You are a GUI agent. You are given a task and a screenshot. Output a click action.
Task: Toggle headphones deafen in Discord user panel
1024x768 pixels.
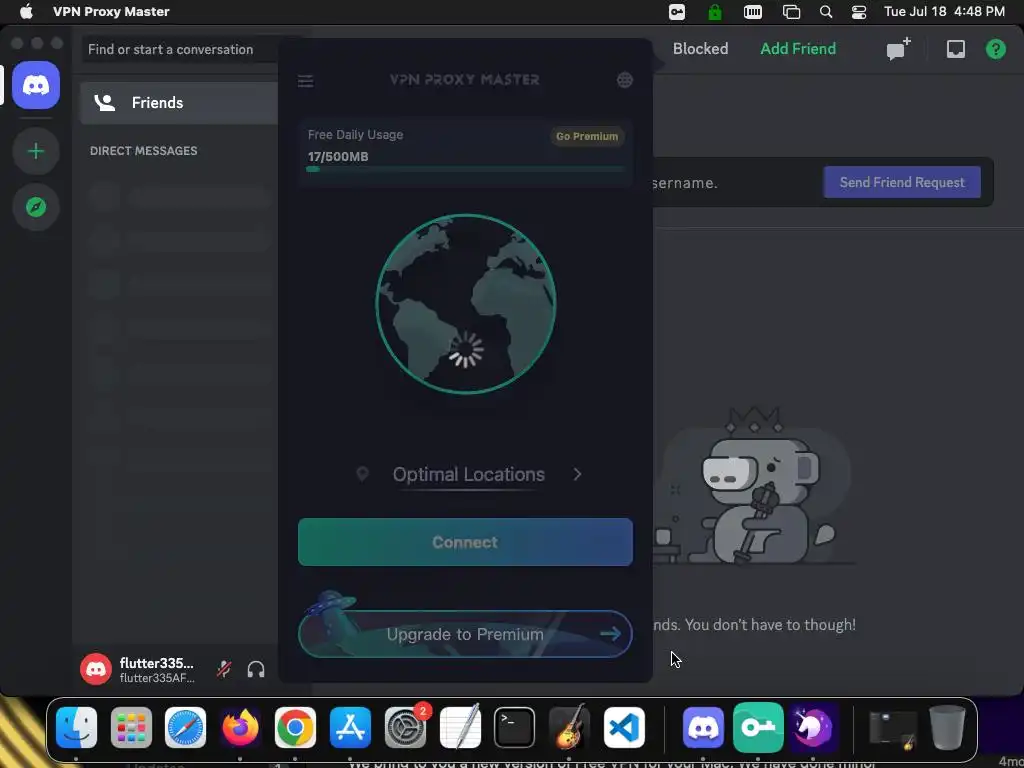(256, 669)
